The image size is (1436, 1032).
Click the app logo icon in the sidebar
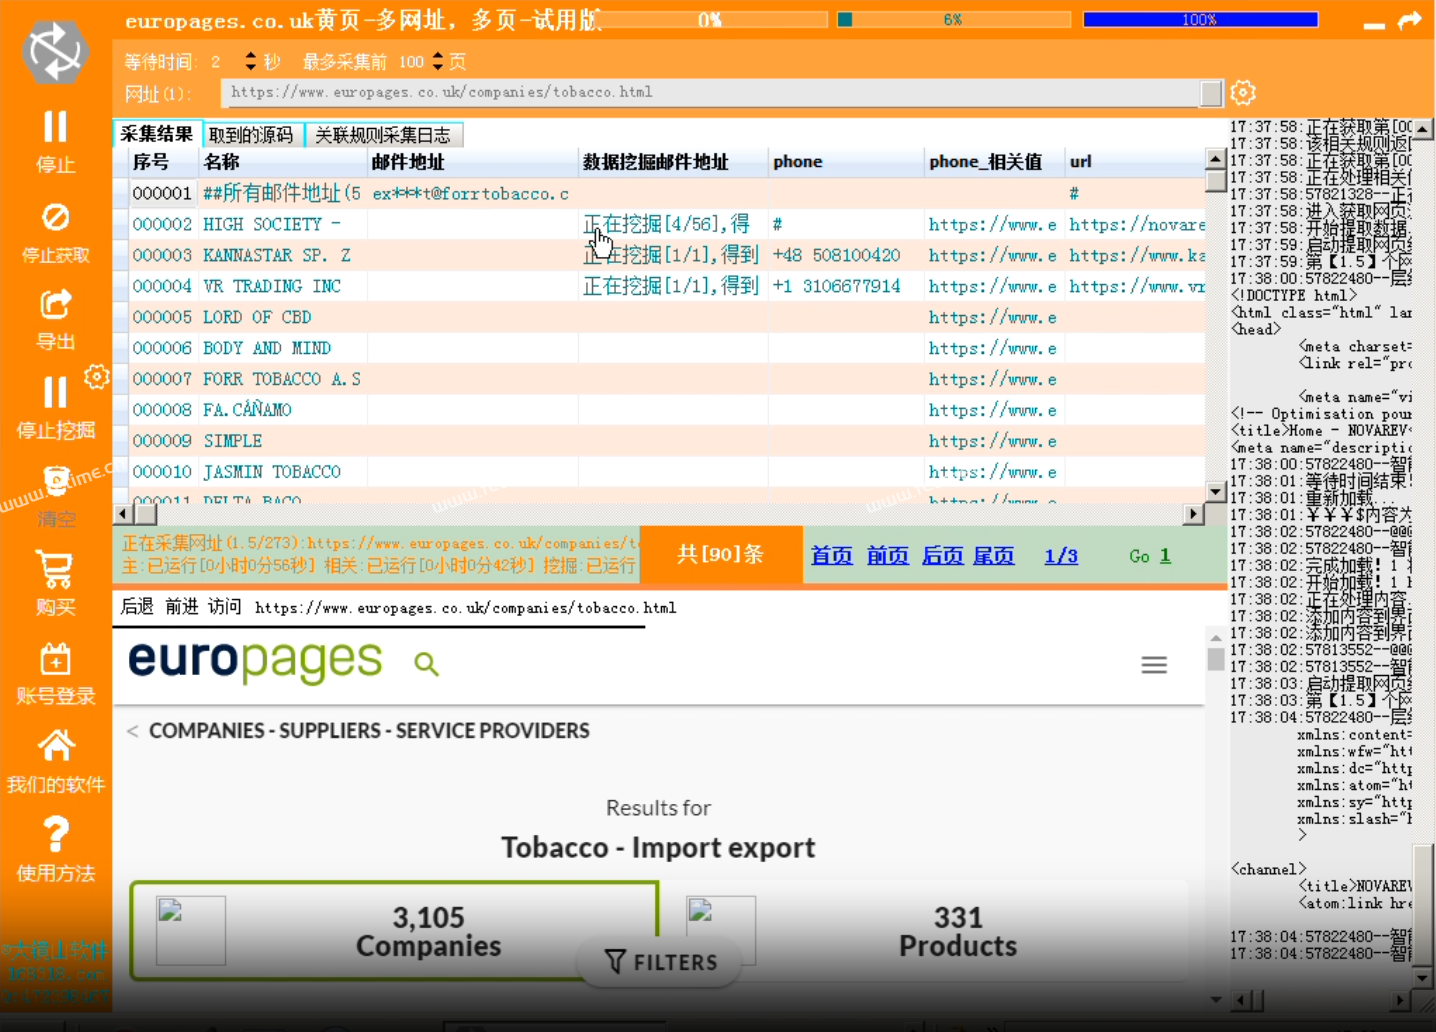coord(56,51)
